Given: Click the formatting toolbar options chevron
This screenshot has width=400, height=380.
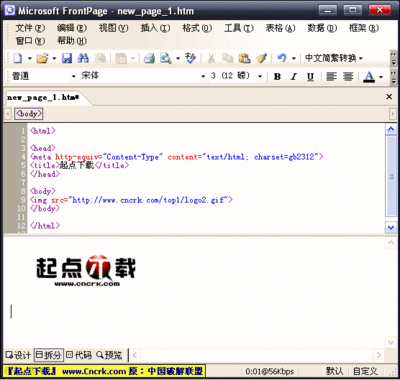Looking at the screenshot, I should pos(393,77).
